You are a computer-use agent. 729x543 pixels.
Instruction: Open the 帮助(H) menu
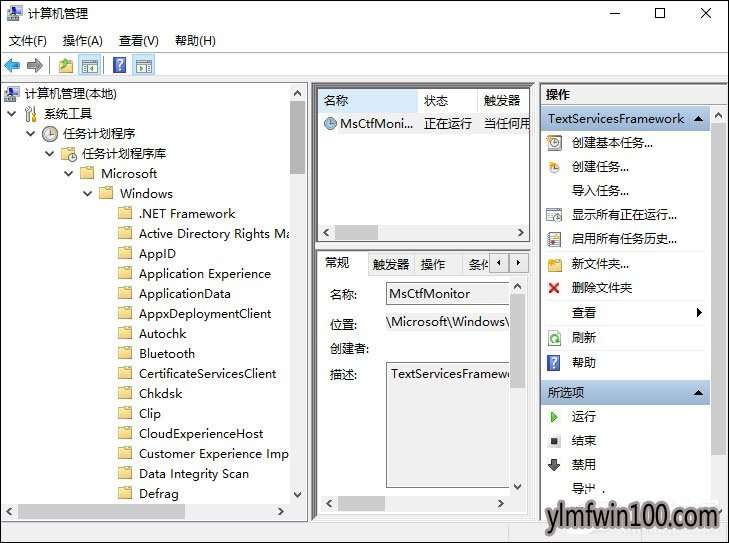(x=195, y=41)
